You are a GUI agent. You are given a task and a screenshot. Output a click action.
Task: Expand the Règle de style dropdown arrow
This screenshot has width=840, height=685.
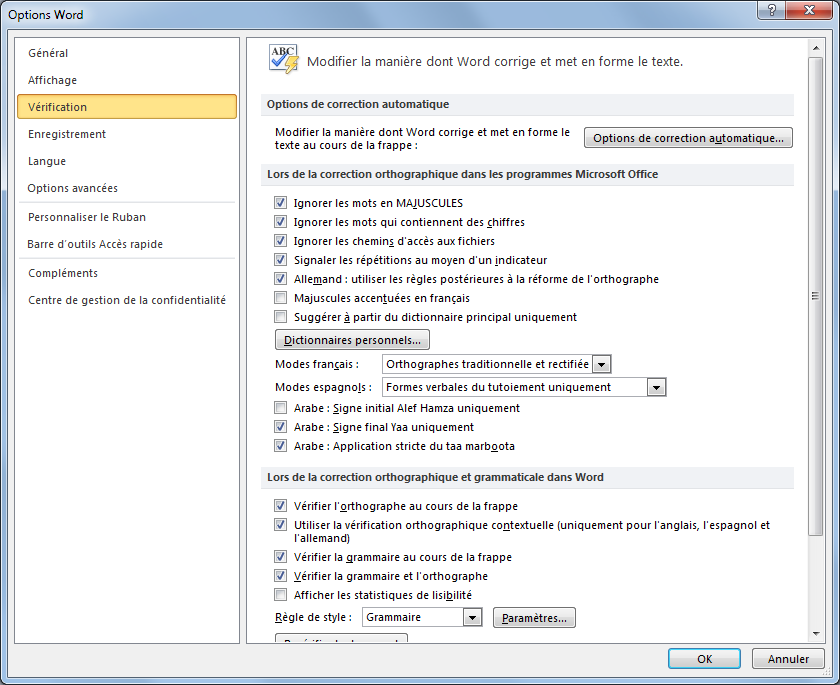point(472,618)
